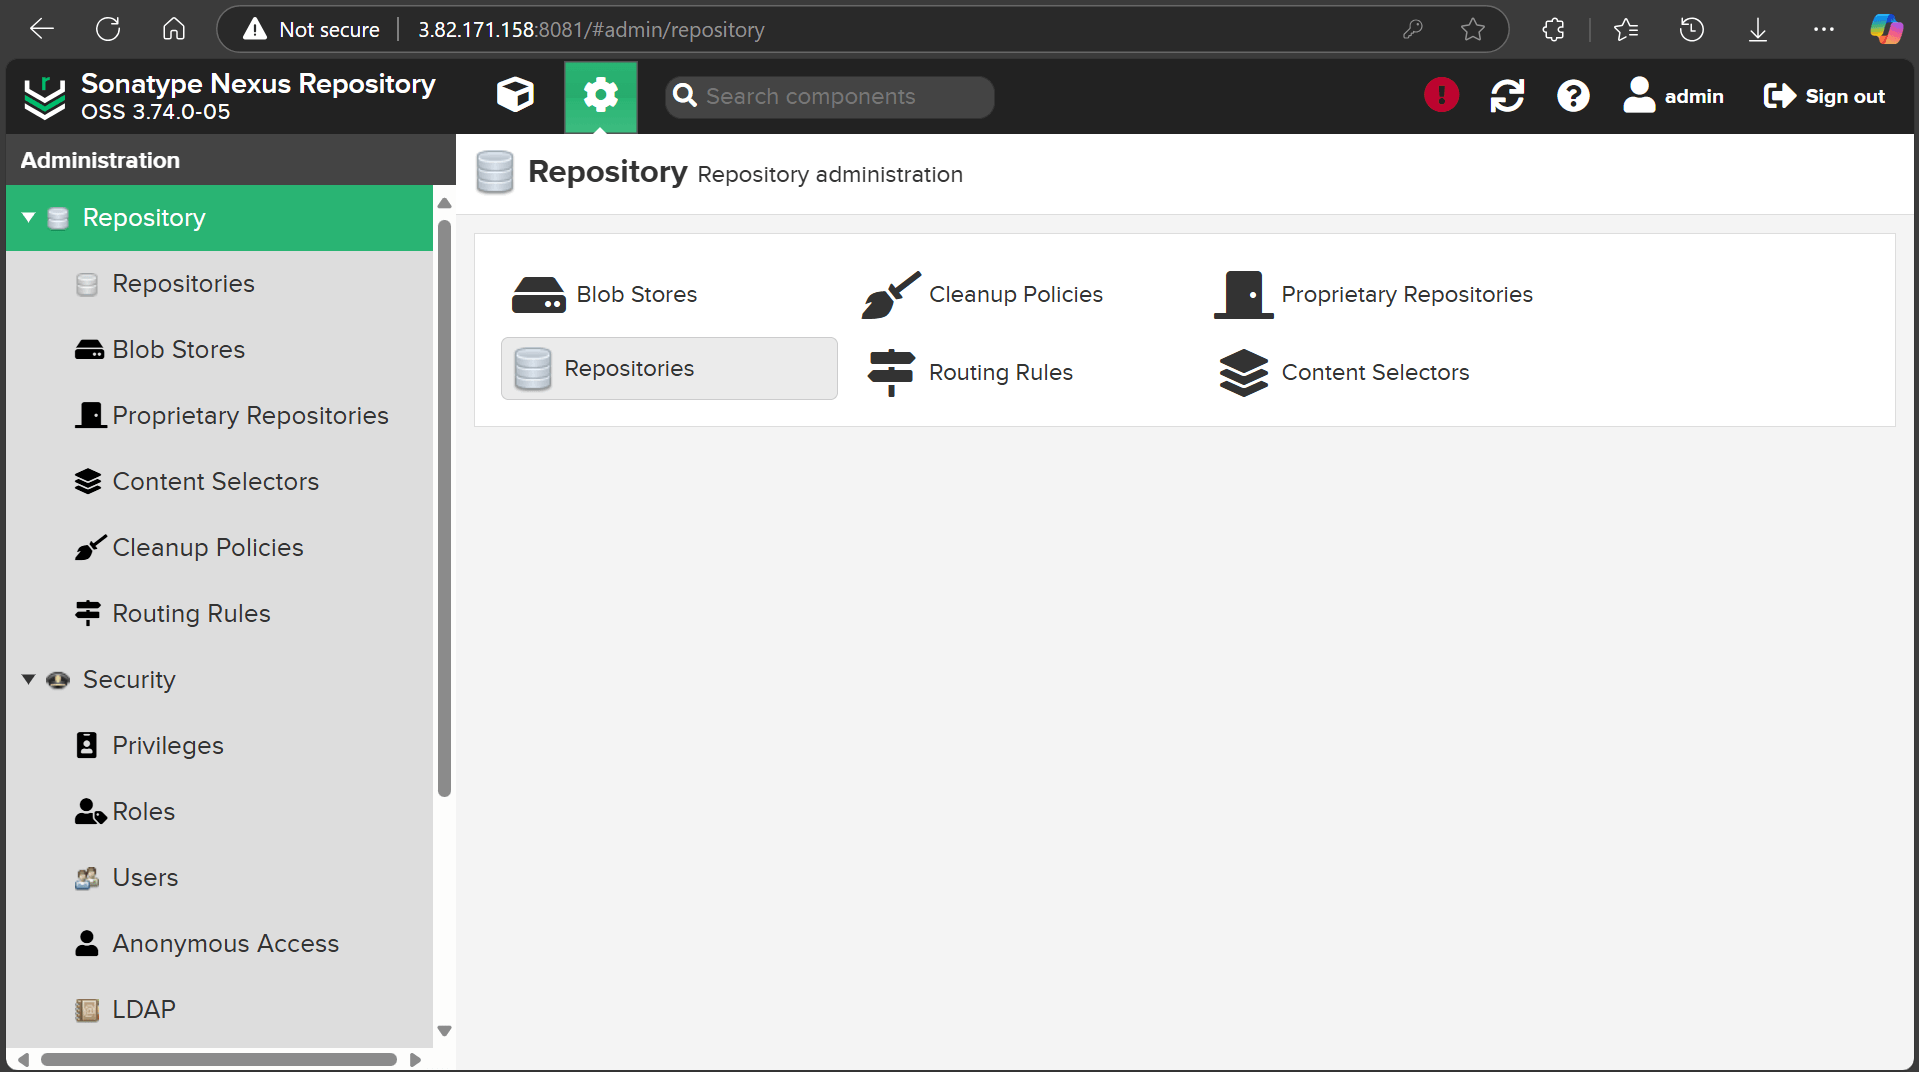Open the browser's more options menu
This screenshot has width=1919, height=1072.
[1823, 29]
